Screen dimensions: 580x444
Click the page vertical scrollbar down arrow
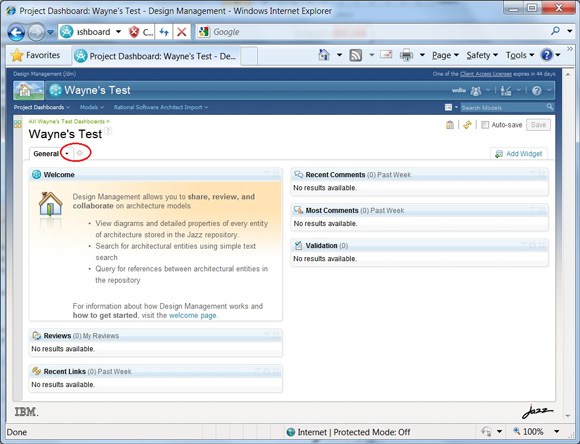[x=568, y=416]
